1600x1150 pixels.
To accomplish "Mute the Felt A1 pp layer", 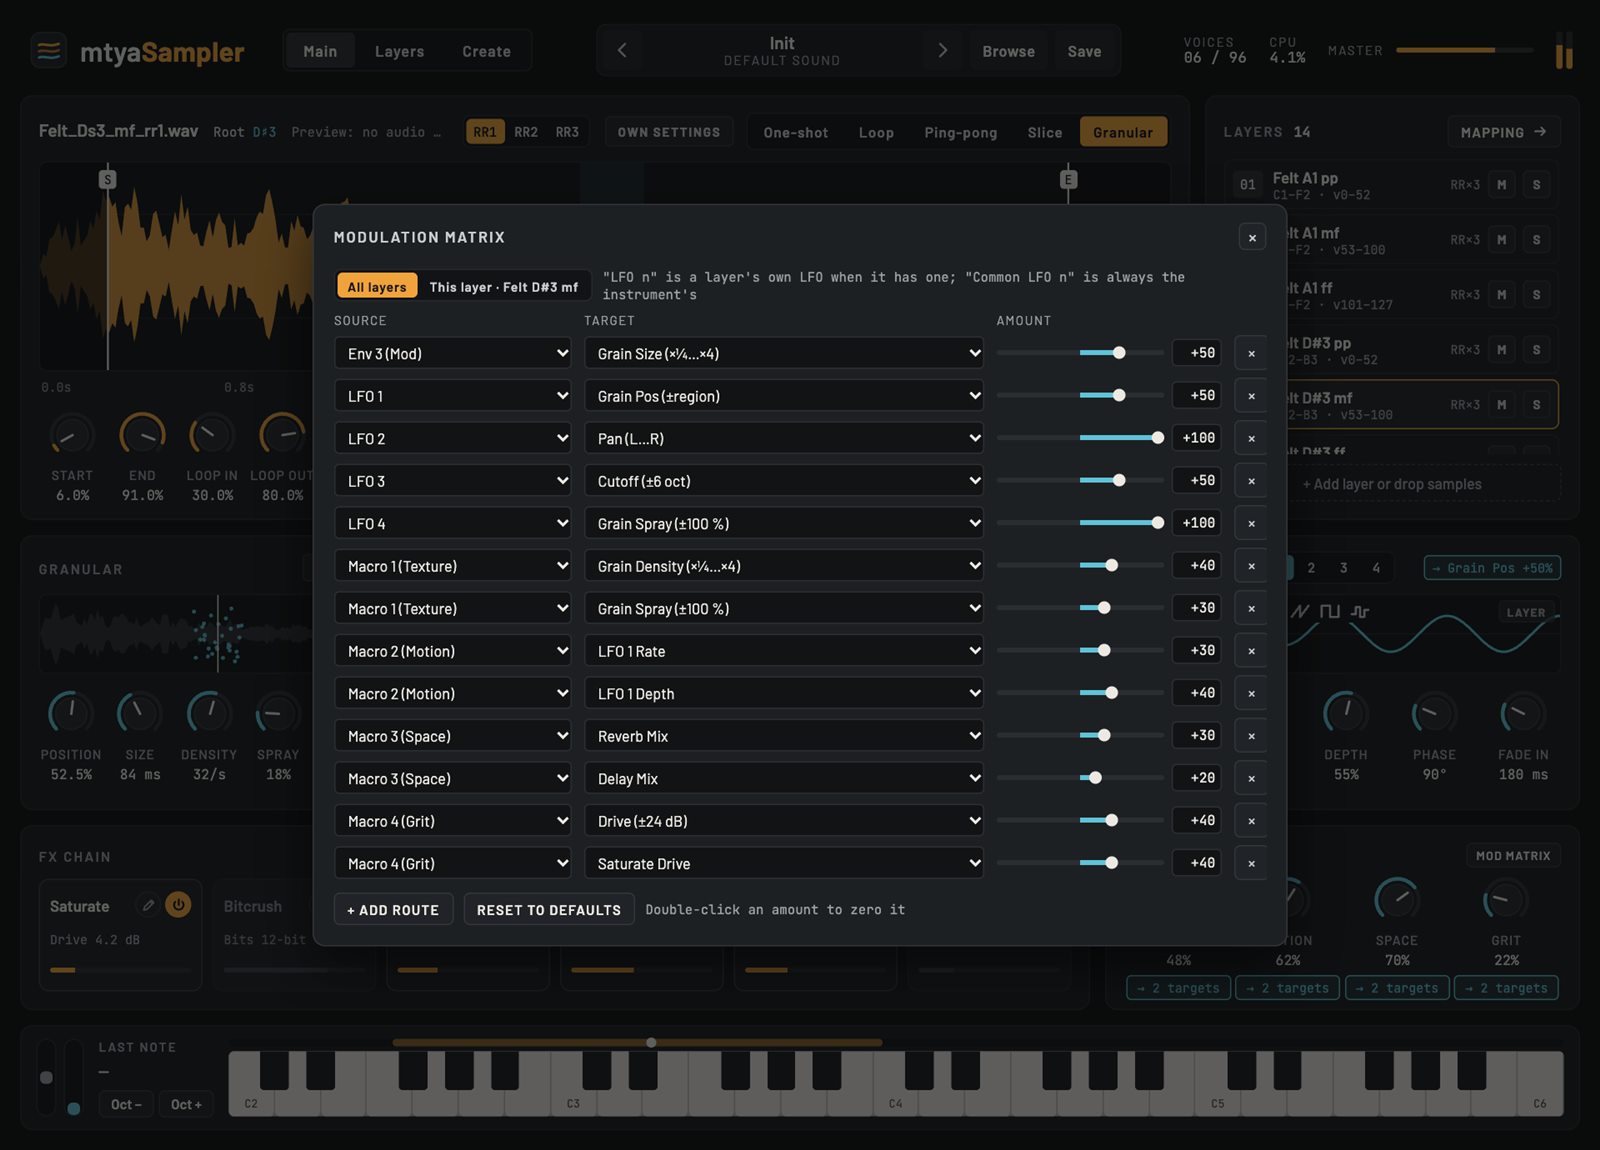I will point(1501,185).
